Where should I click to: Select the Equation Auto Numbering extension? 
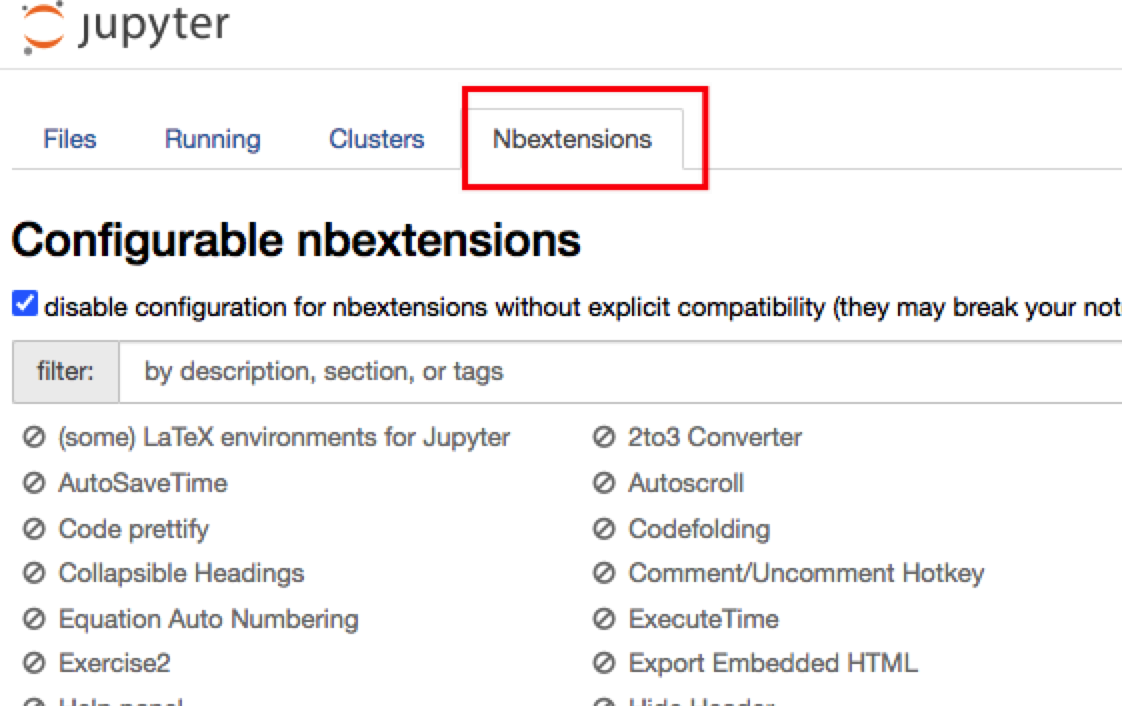coord(208,620)
